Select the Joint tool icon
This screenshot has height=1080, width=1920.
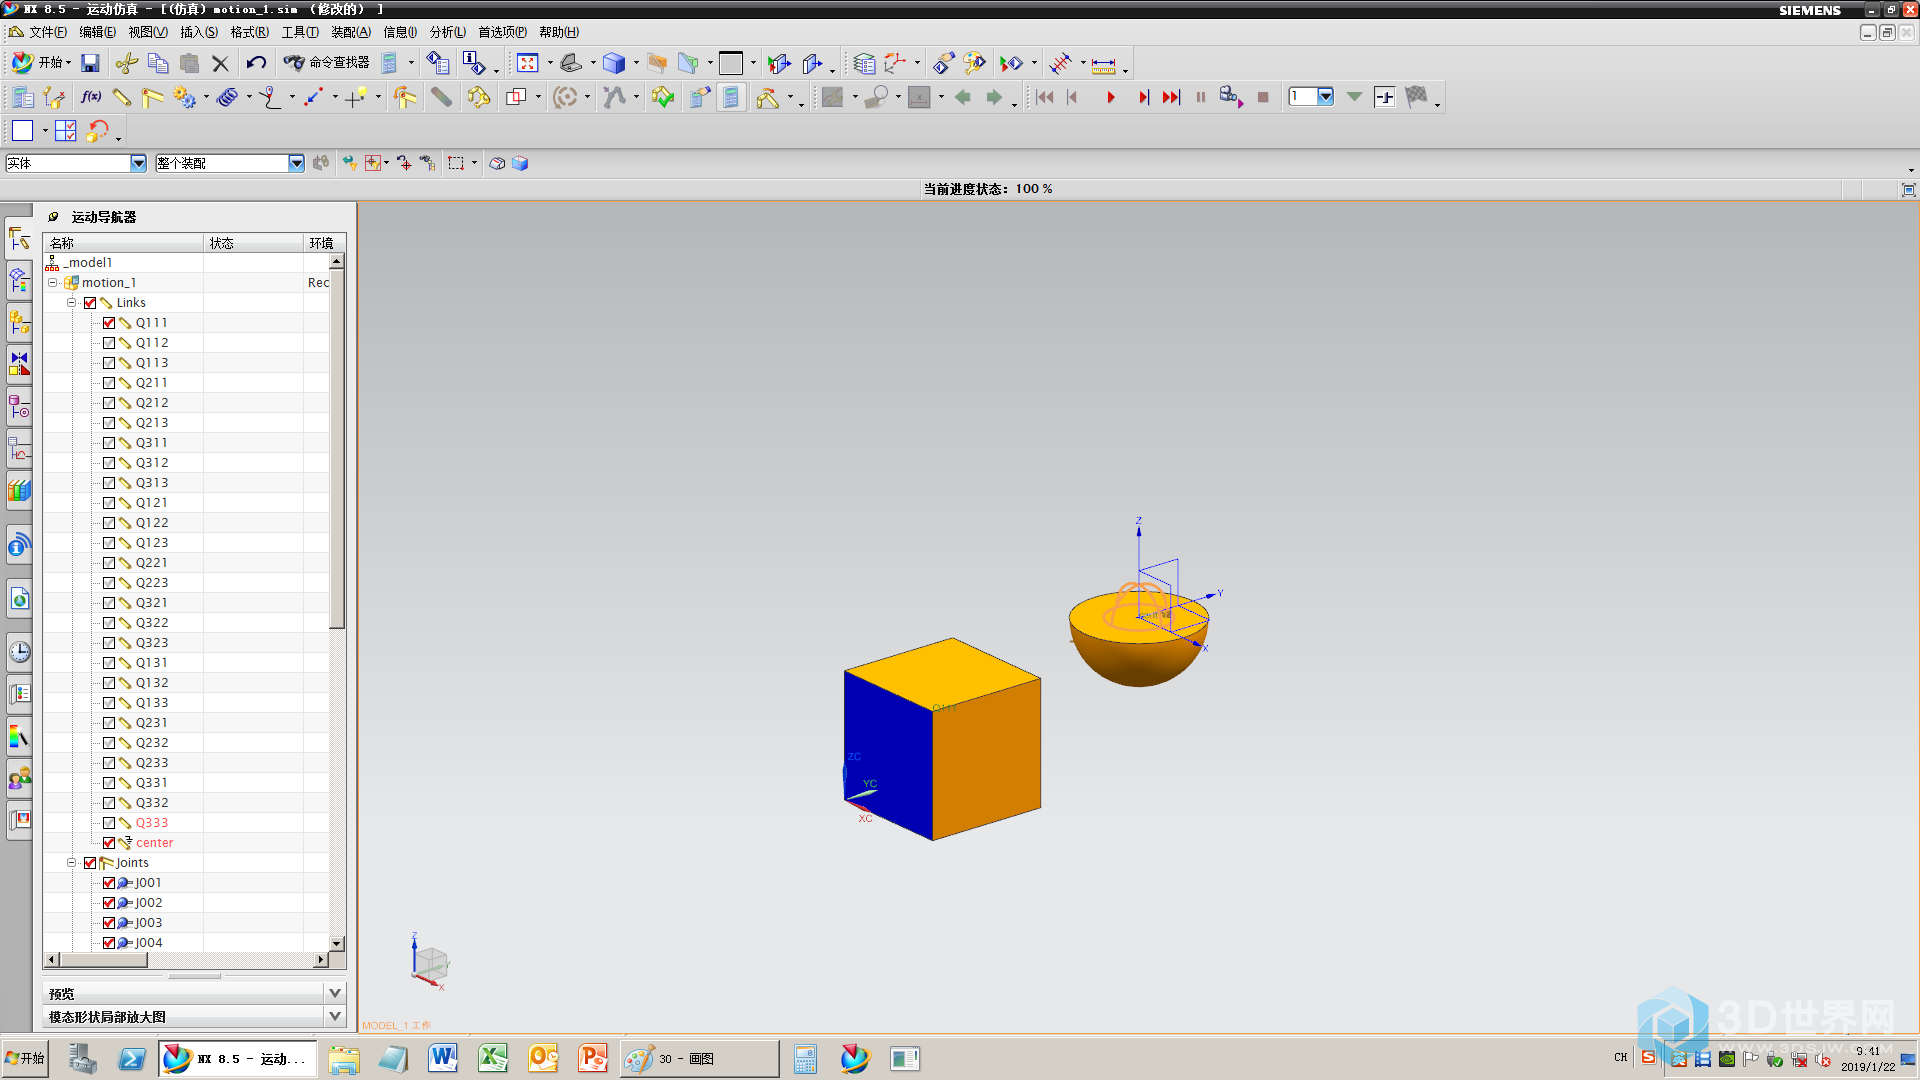point(152,97)
